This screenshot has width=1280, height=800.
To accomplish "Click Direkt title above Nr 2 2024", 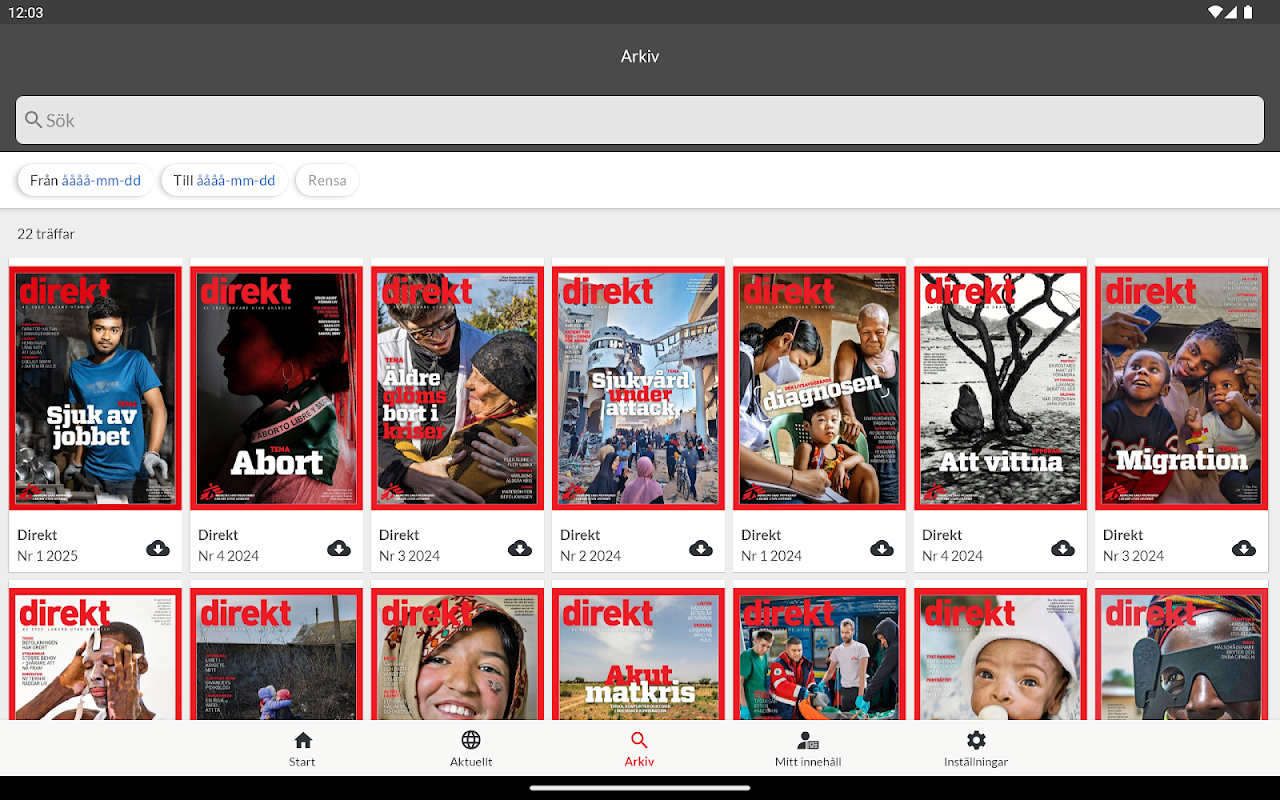I will click(x=580, y=535).
